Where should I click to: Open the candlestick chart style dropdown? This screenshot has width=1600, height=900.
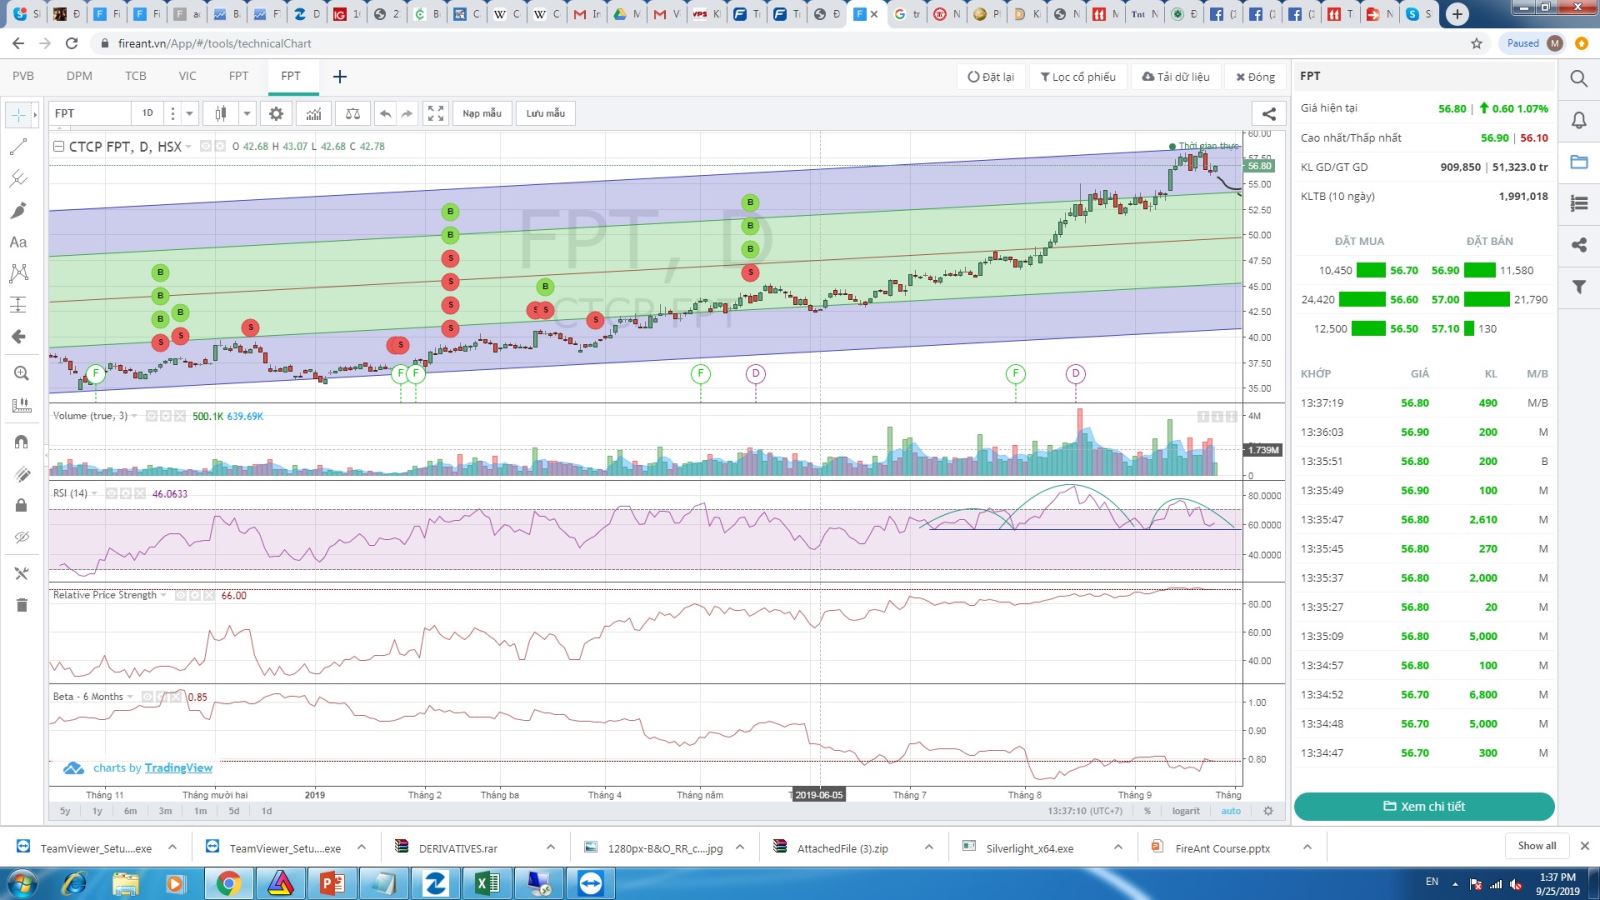[x=246, y=113]
